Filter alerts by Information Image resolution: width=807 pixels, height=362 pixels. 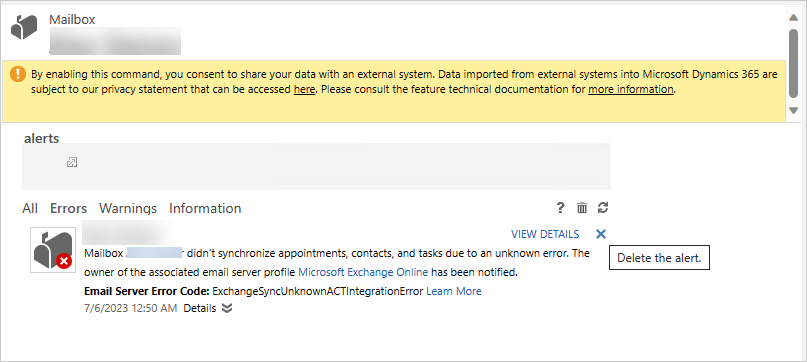tap(205, 208)
